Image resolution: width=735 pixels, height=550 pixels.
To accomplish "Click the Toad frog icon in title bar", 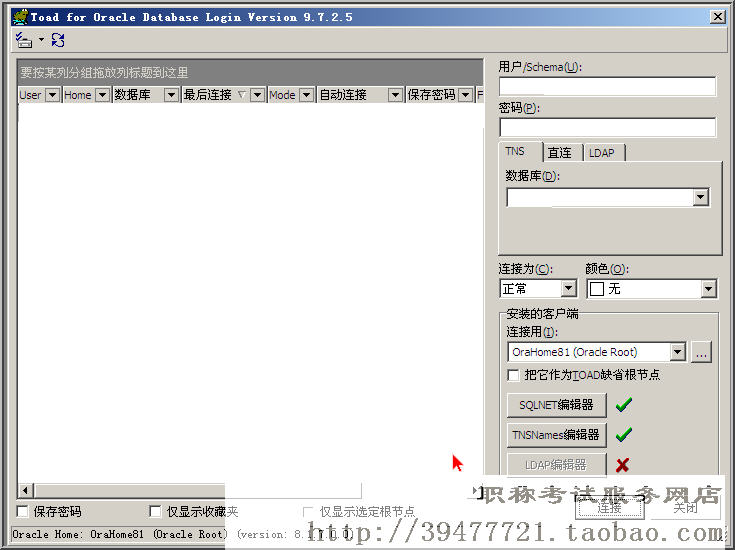I will point(20,17).
